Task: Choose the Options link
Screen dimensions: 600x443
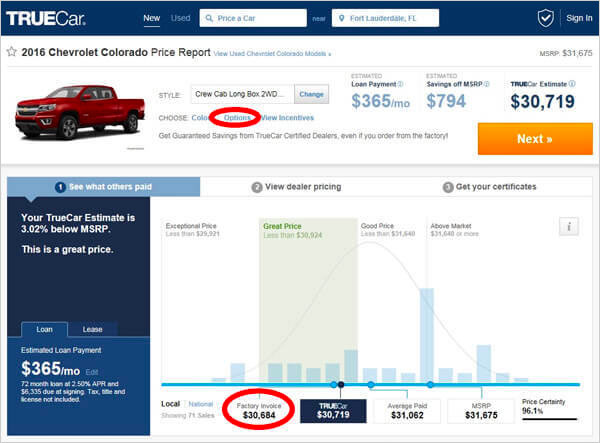Action: 237,118
